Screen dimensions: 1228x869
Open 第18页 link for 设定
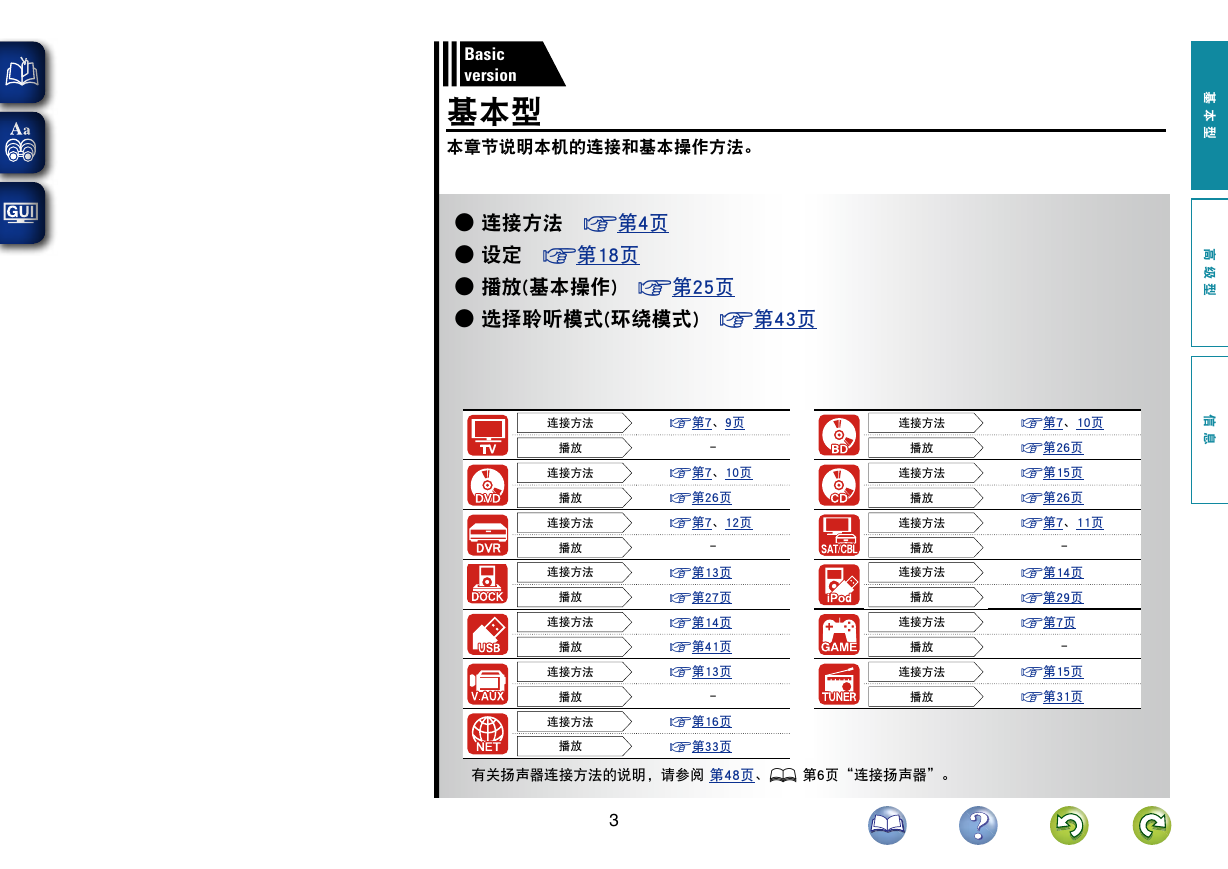click(608, 255)
